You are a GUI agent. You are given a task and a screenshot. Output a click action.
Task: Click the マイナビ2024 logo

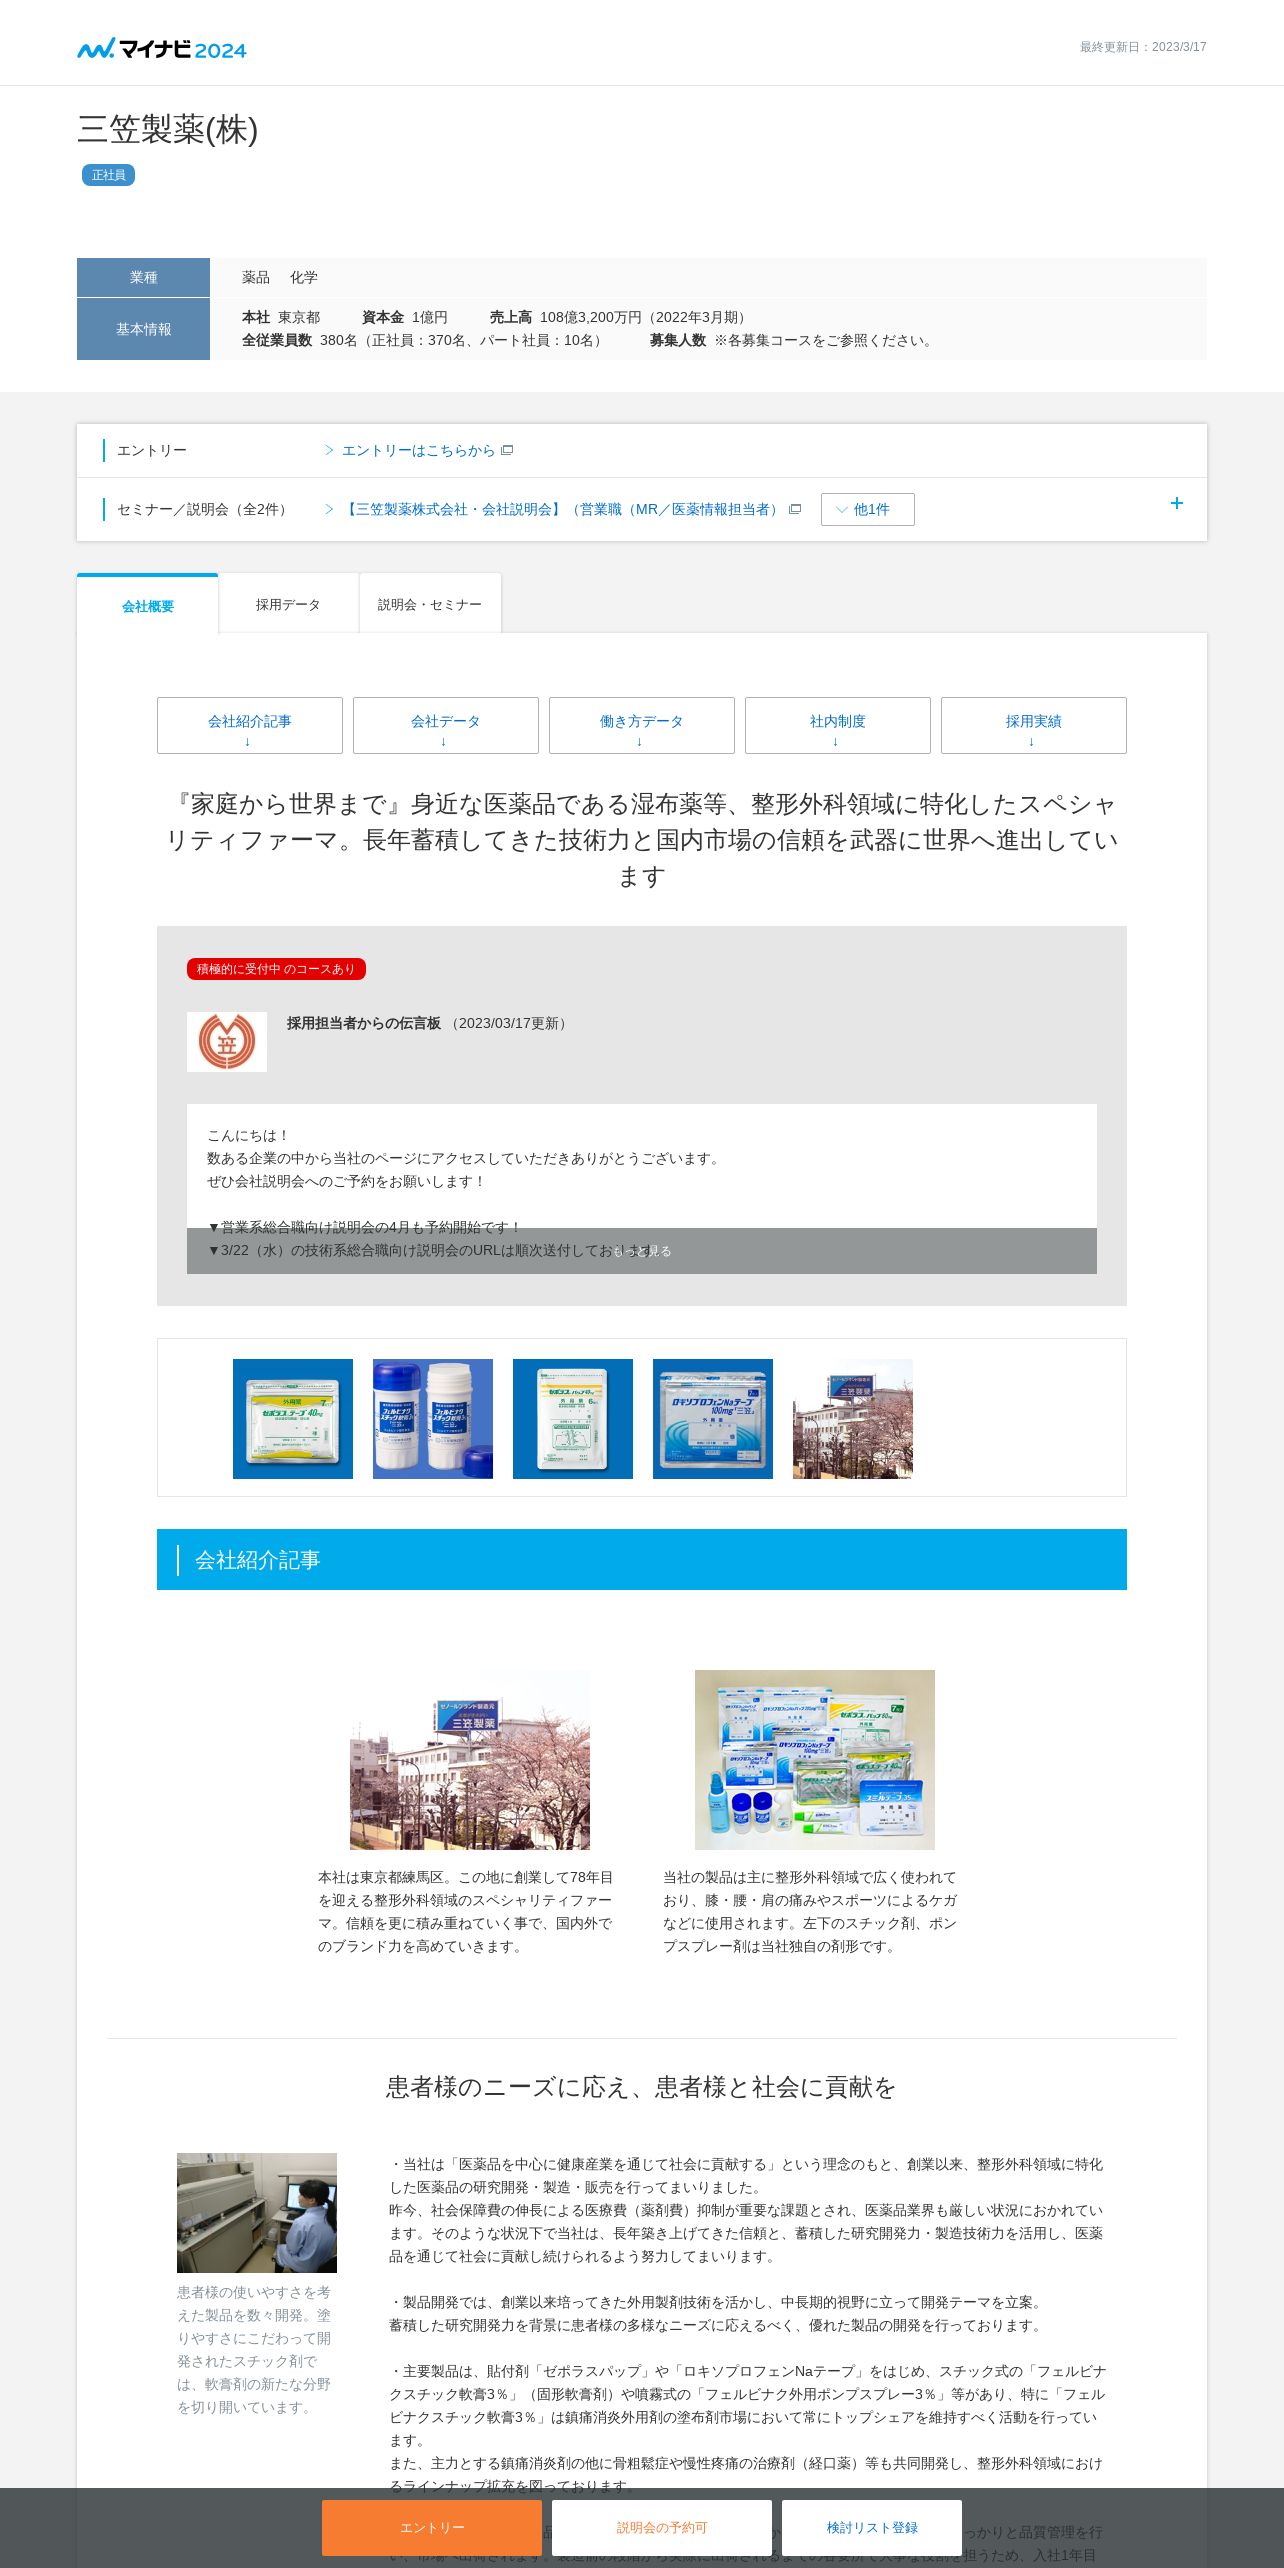click(x=161, y=48)
